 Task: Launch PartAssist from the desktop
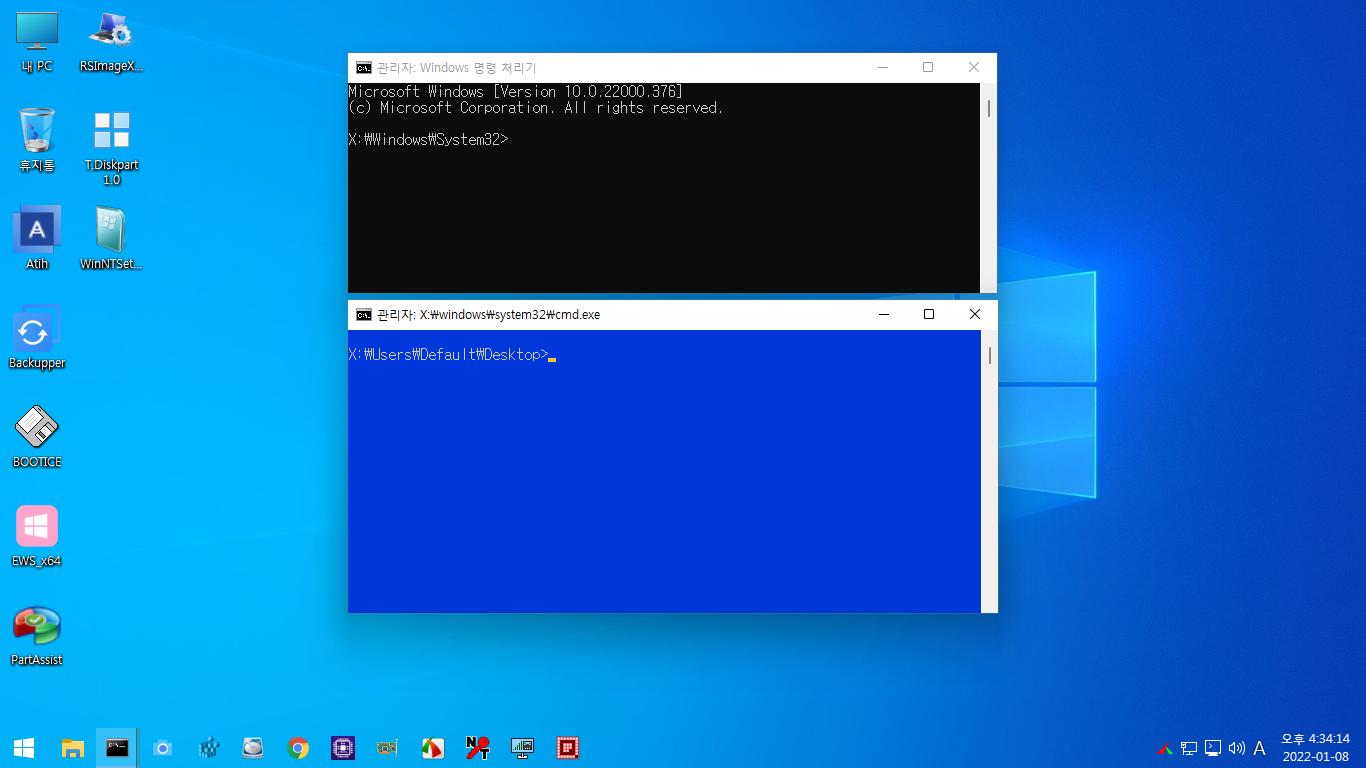(x=37, y=635)
